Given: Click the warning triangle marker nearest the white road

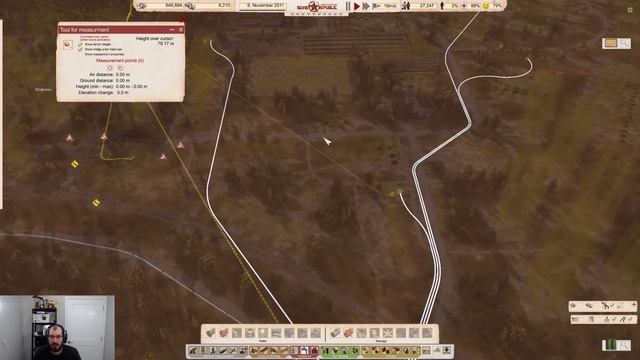Looking at the screenshot, I should [x=180, y=145].
